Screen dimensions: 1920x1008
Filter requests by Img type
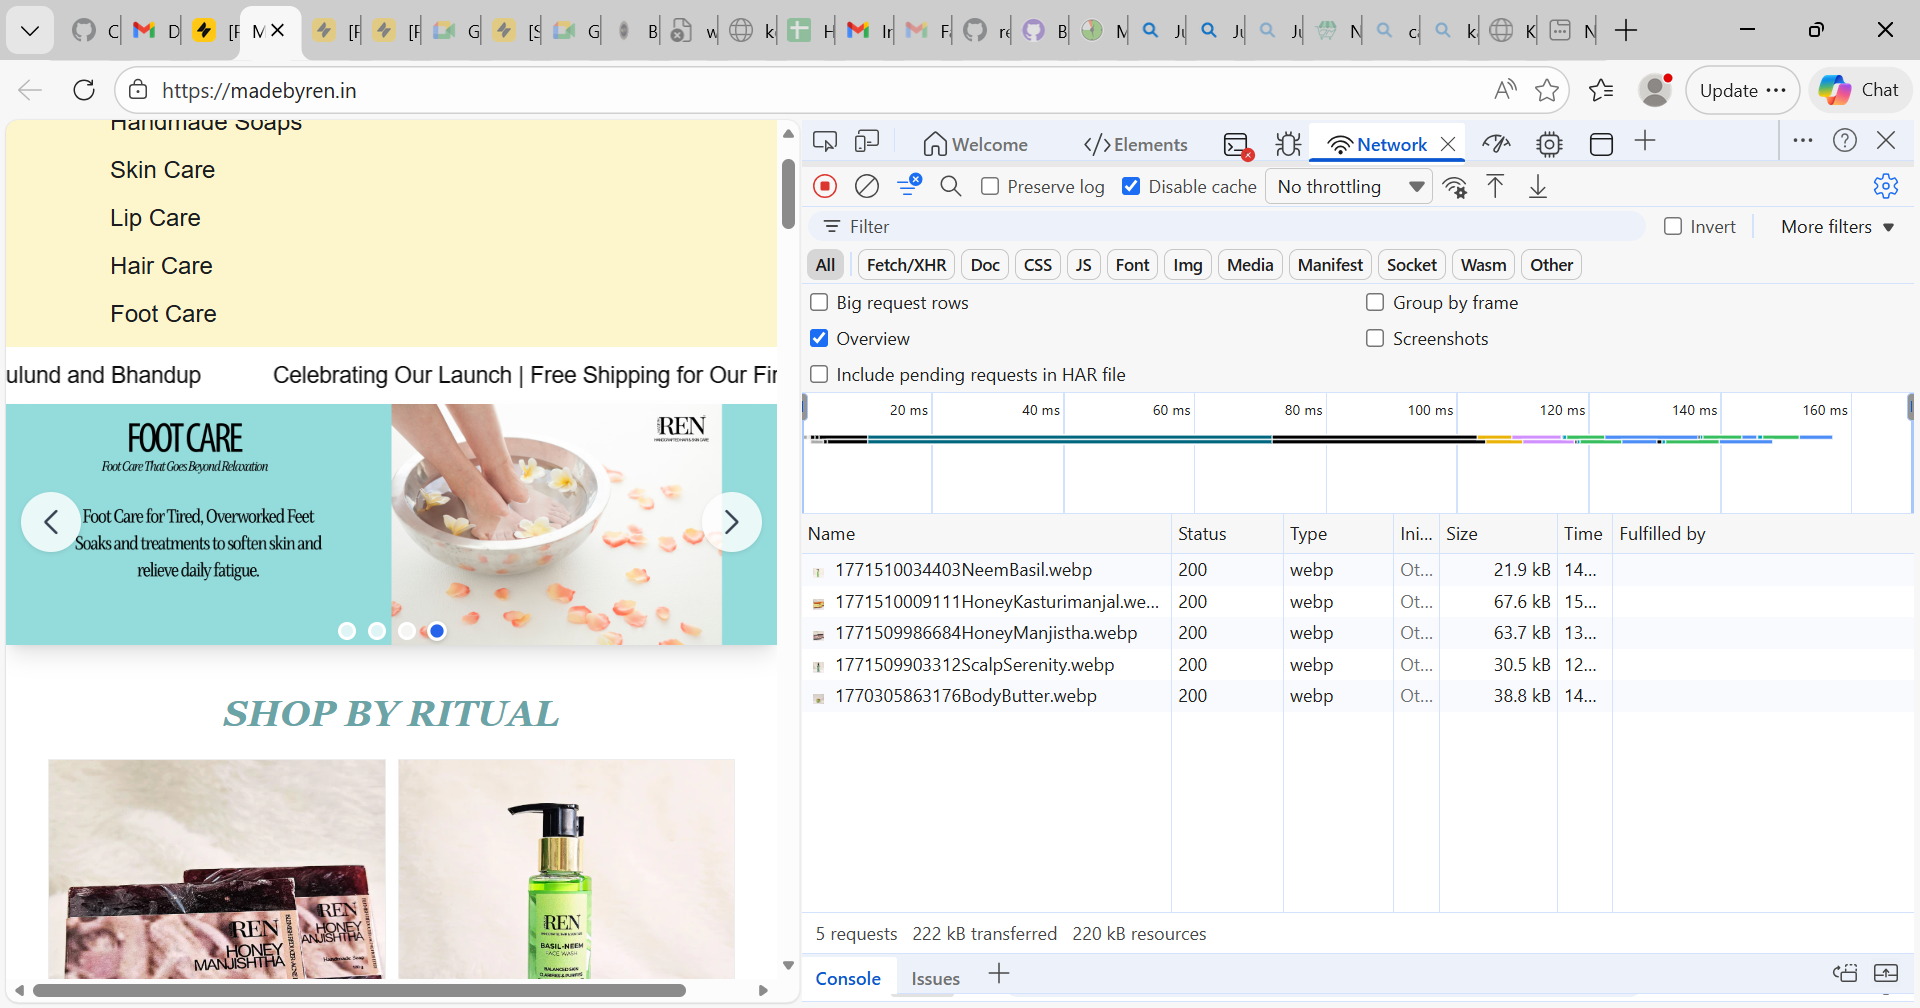tap(1187, 265)
